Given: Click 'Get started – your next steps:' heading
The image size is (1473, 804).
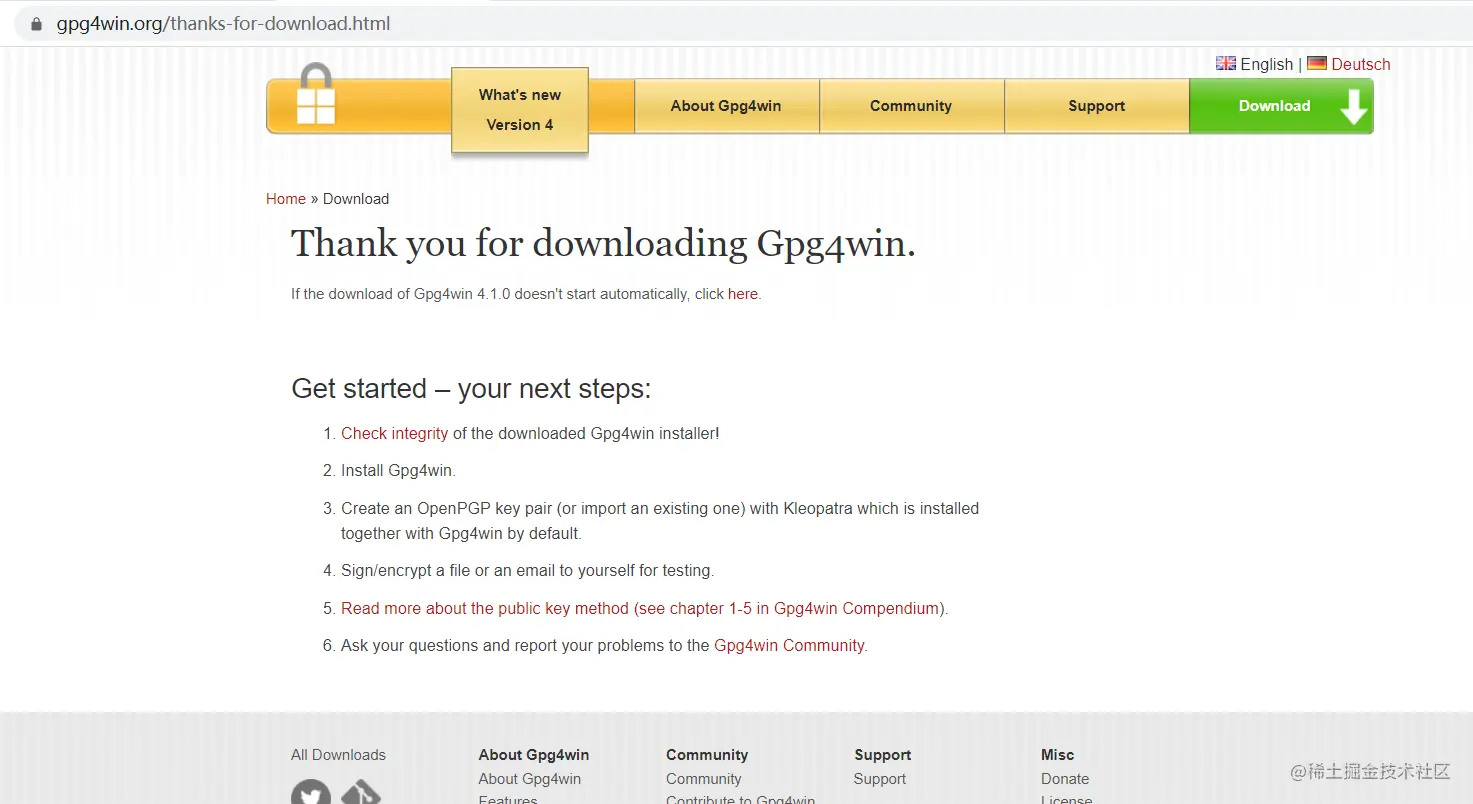Looking at the screenshot, I should tap(471, 388).
